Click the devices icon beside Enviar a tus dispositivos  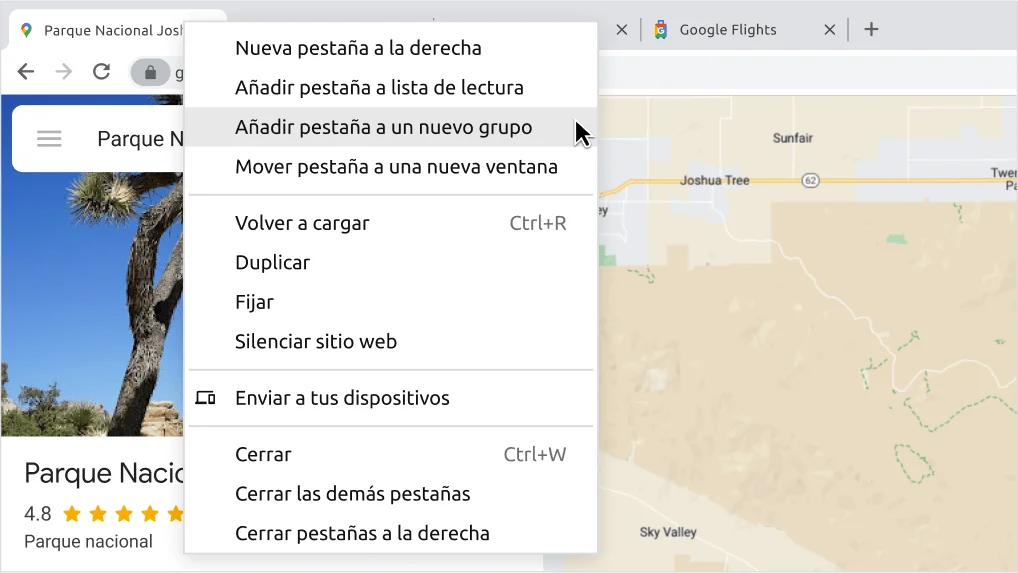click(x=205, y=398)
